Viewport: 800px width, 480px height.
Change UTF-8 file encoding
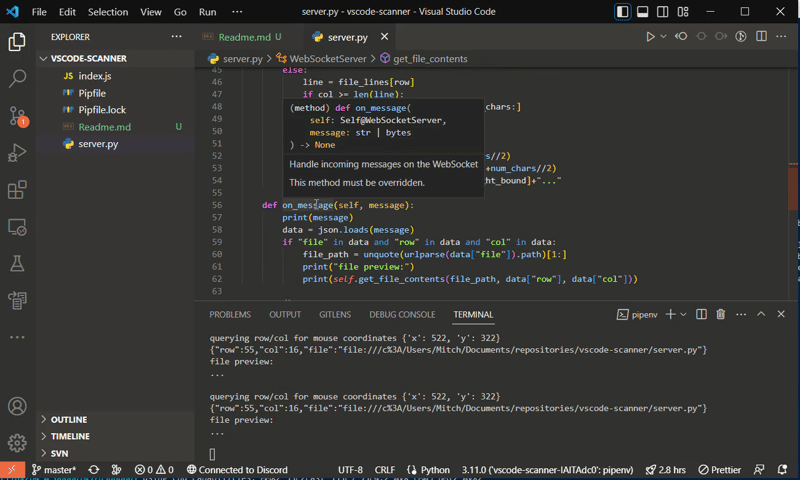(350, 470)
